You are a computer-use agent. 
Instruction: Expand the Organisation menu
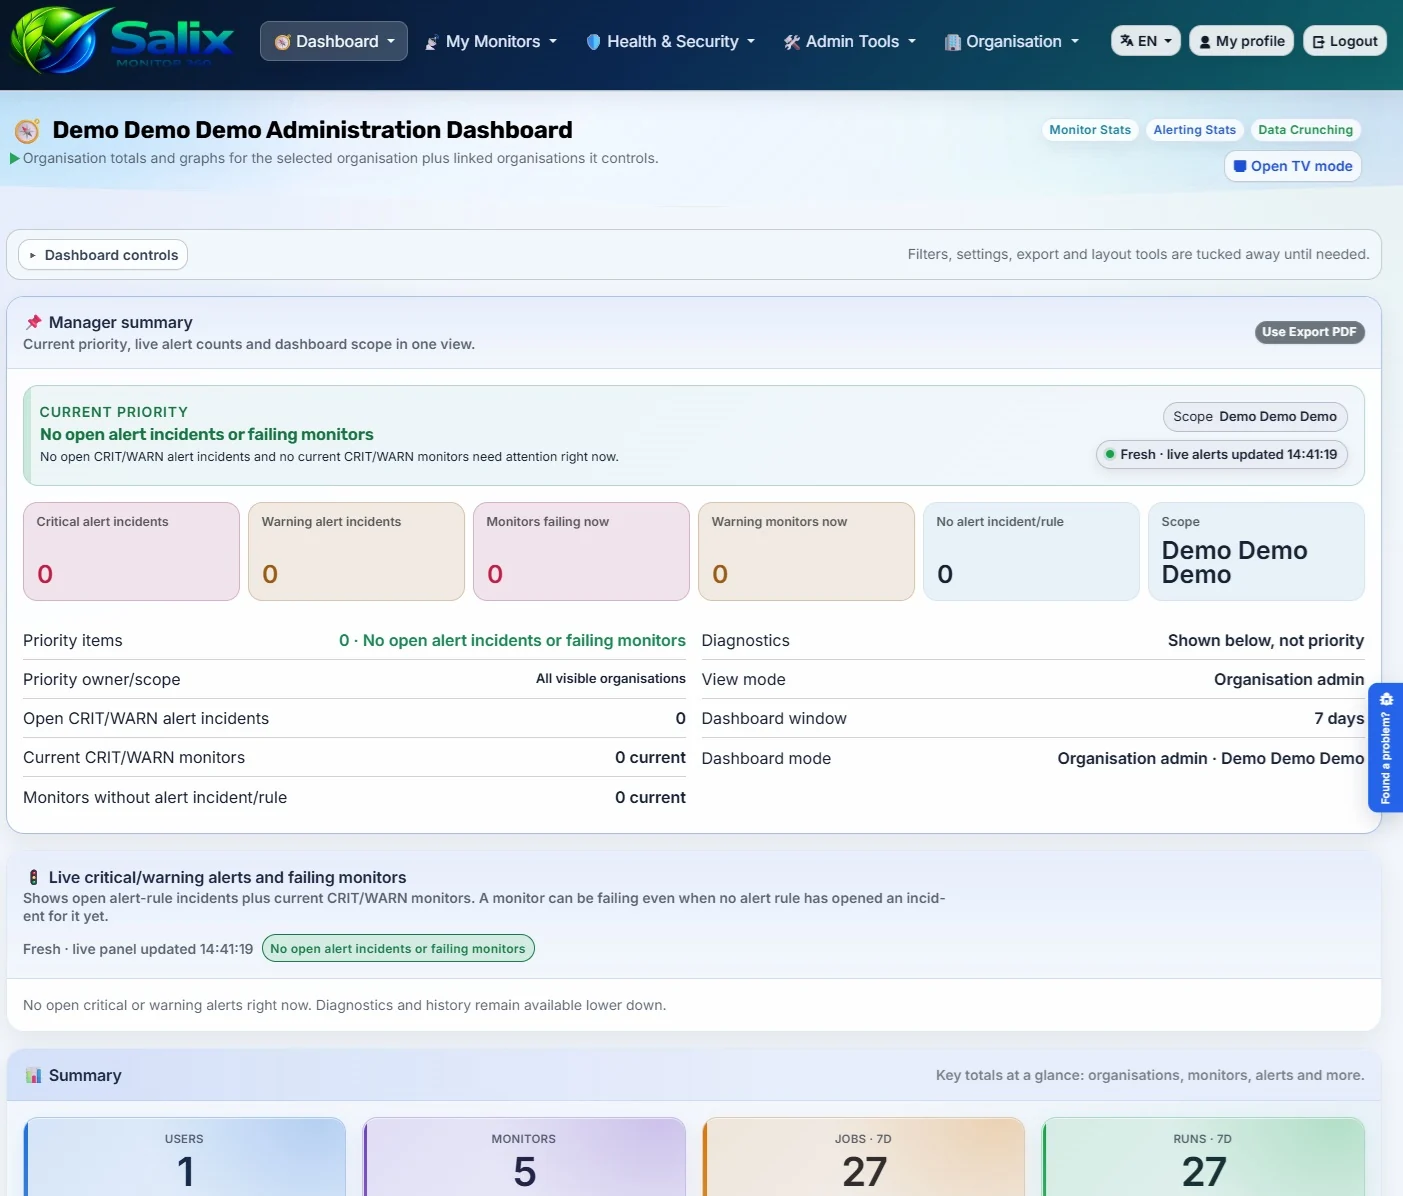(x=1011, y=41)
